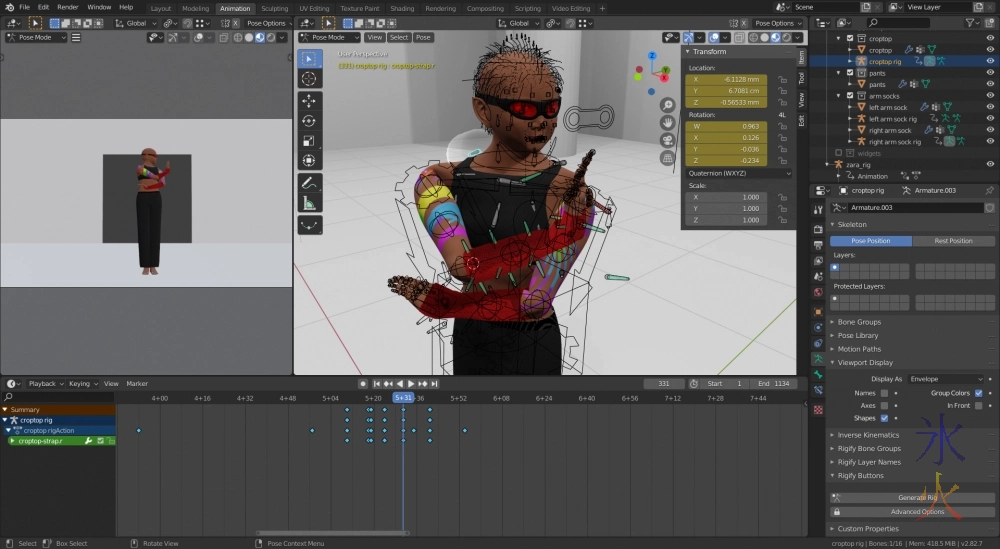This screenshot has width=1000, height=549.
Task: Select the Cursor tool in viewport toolbar
Action: coord(309,78)
